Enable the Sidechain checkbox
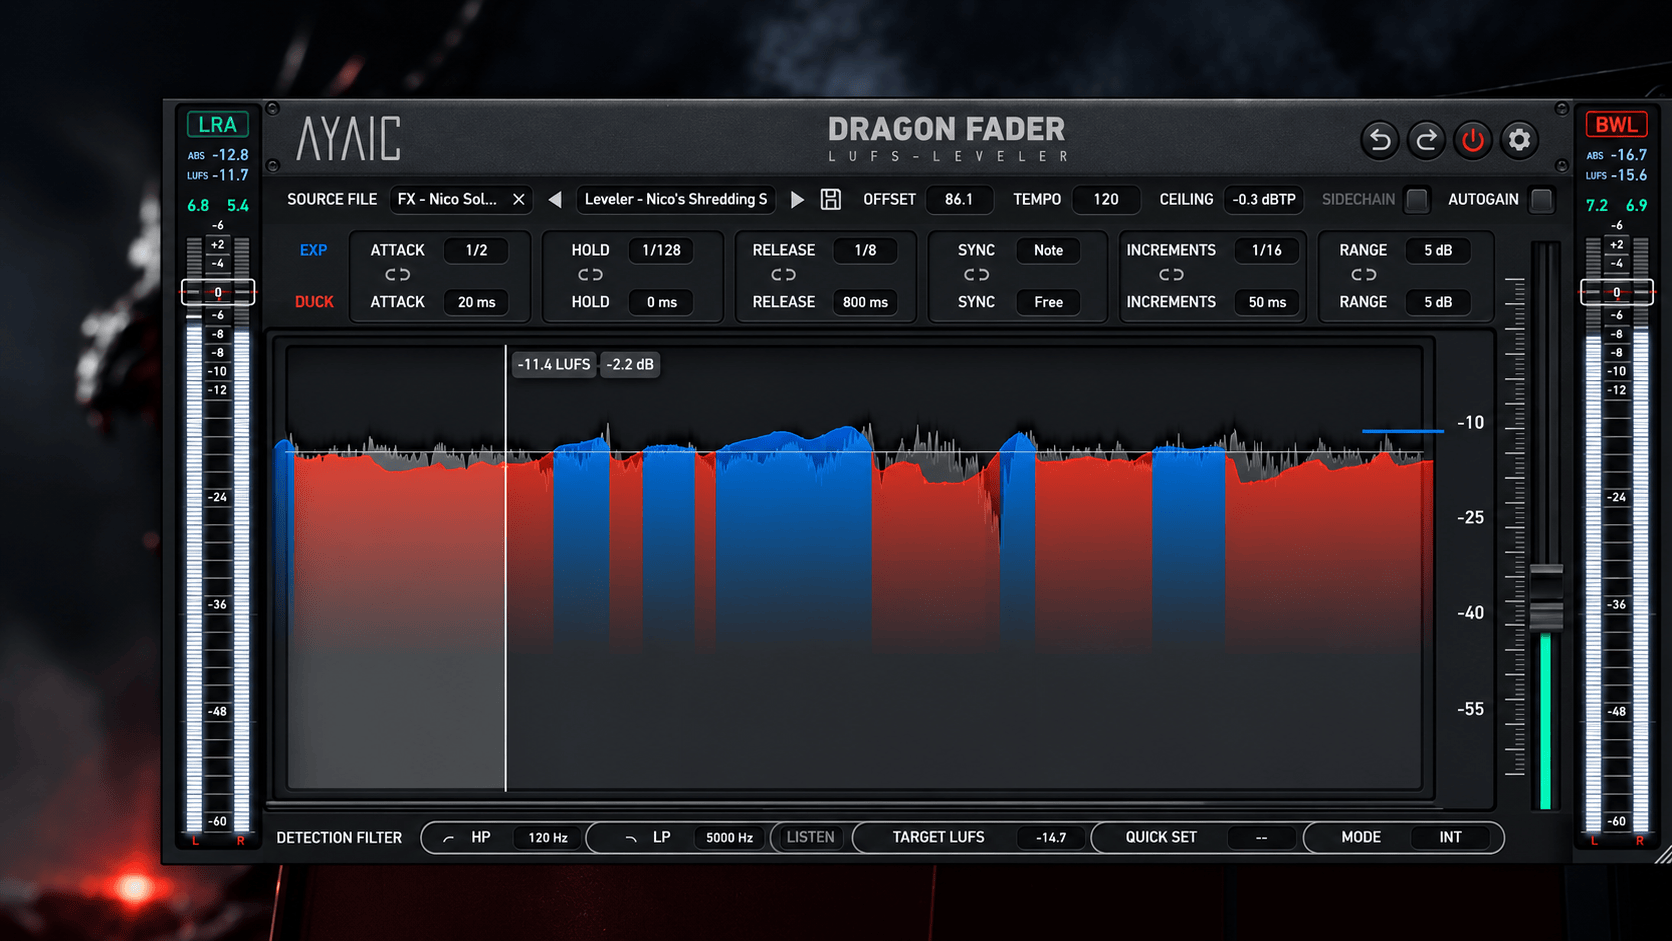The height and width of the screenshot is (941, 1672). (x=1417, y=200)
